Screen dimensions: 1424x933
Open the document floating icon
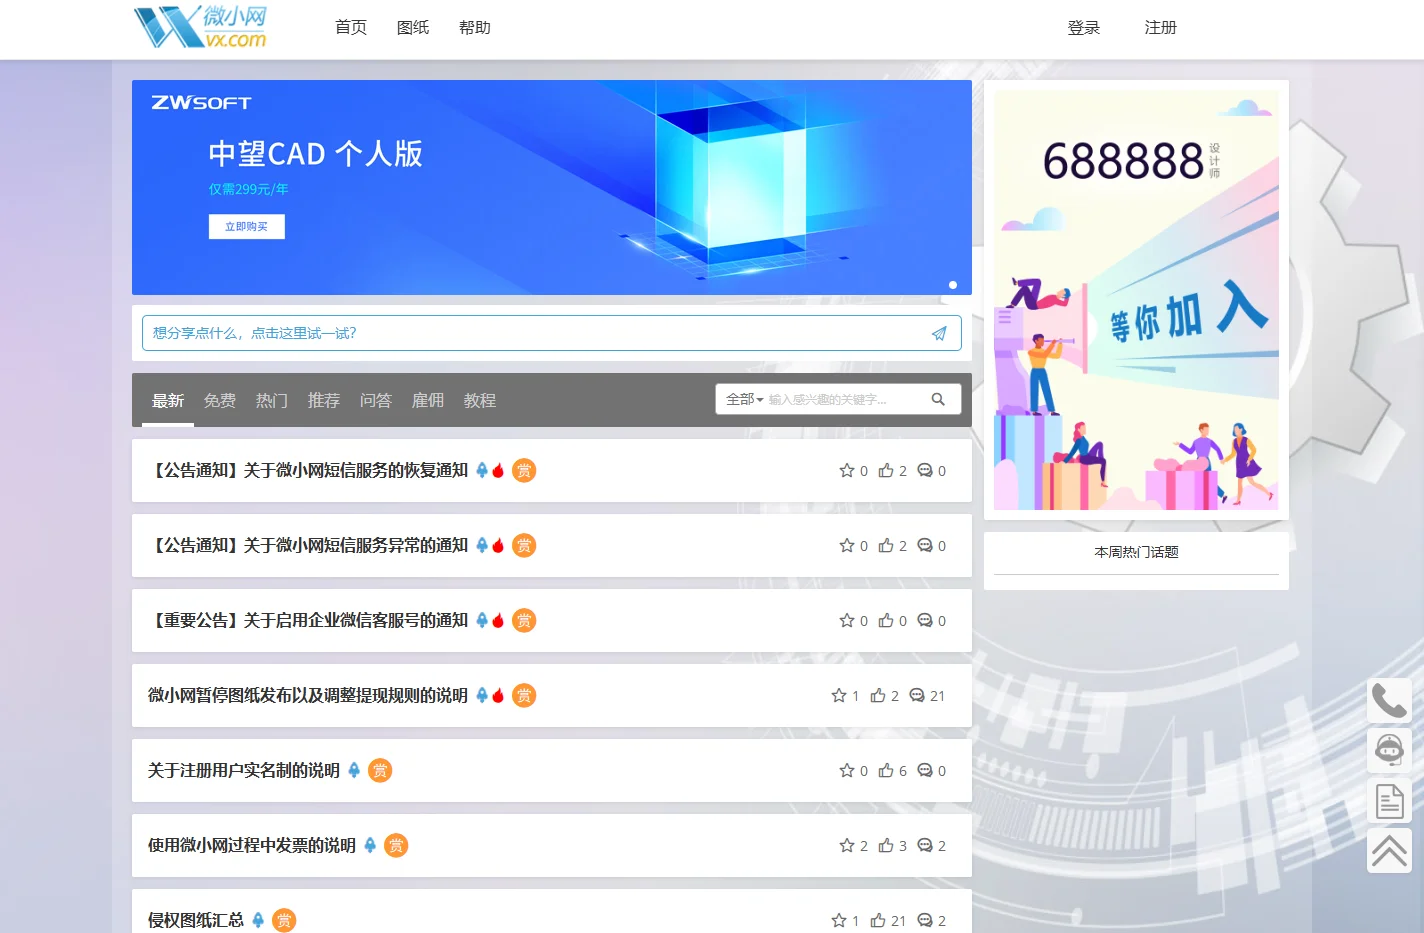[1389, 801]
